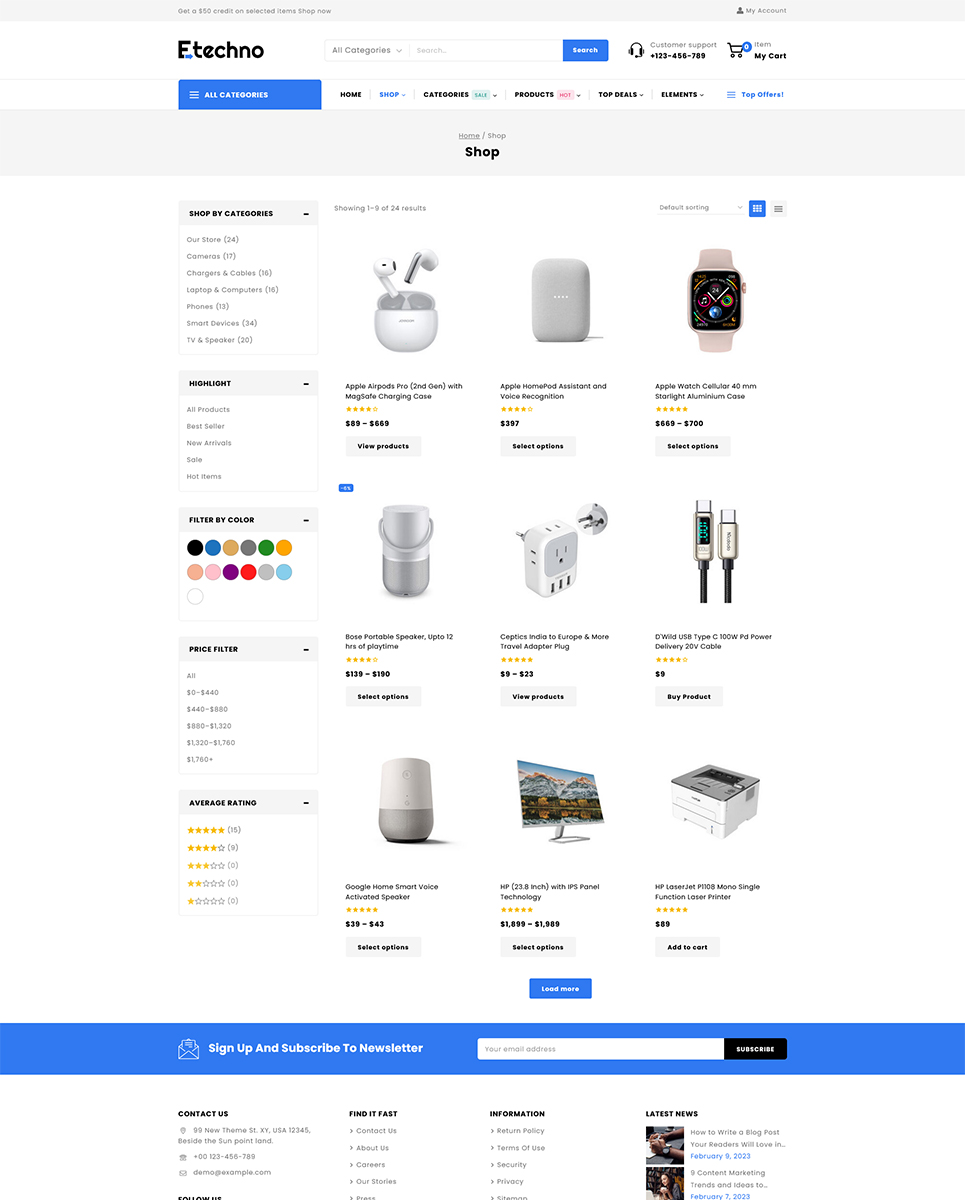Switch to list view layout
This screenshot has width=965, height=1200.
(778, 208)
